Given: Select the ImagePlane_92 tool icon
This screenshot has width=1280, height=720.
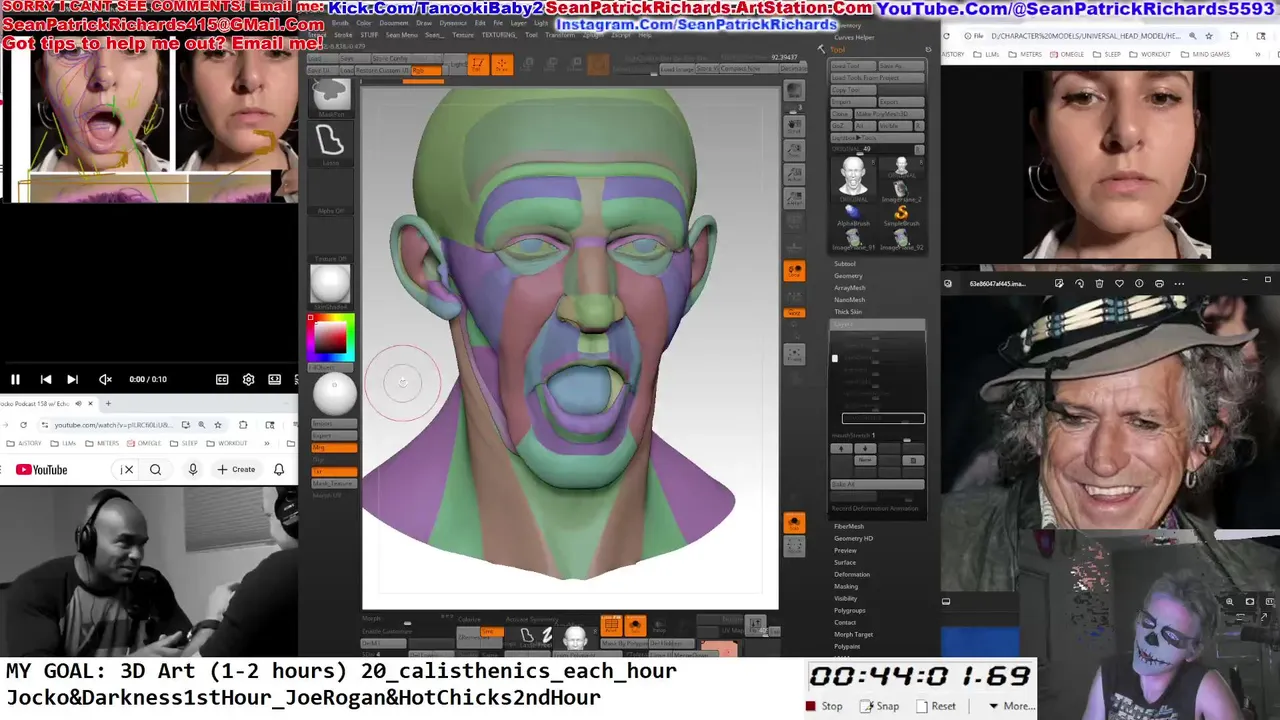Looking at the screenshot, I should [x=901, y=239].
